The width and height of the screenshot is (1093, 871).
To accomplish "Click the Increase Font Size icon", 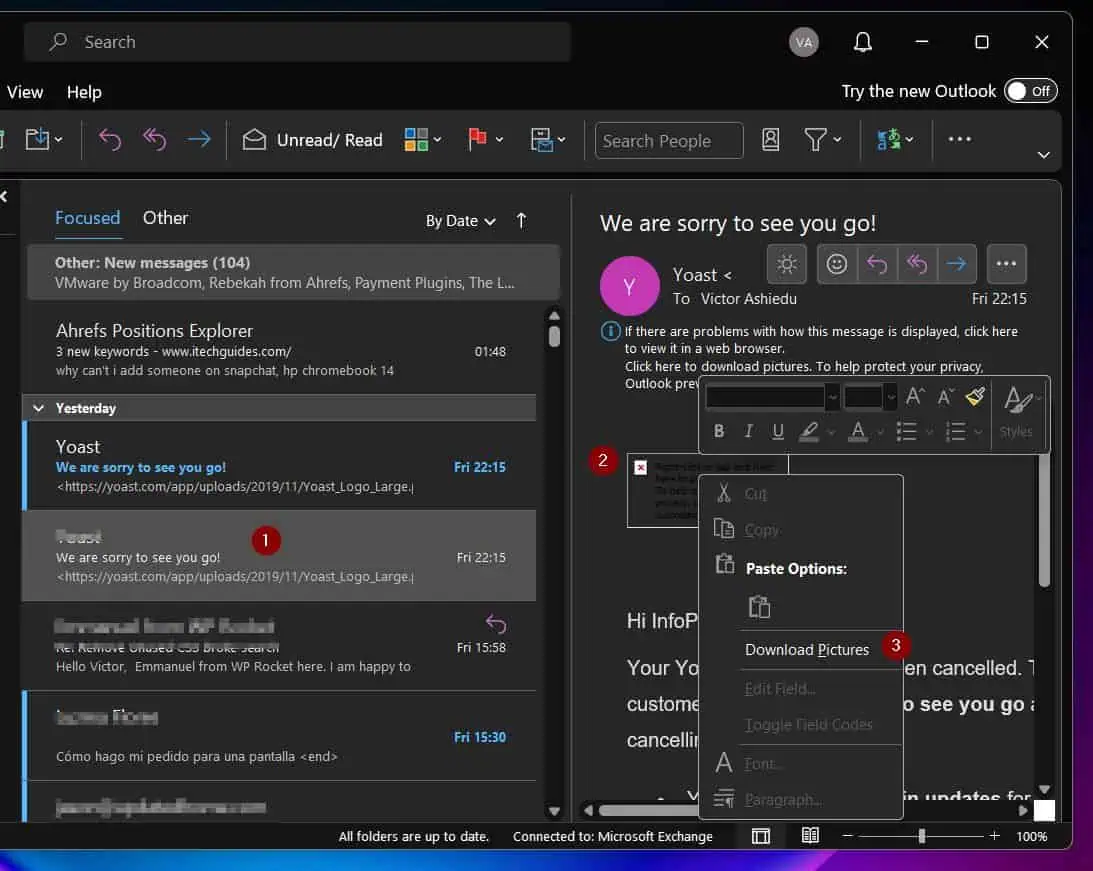I will 915,396.
